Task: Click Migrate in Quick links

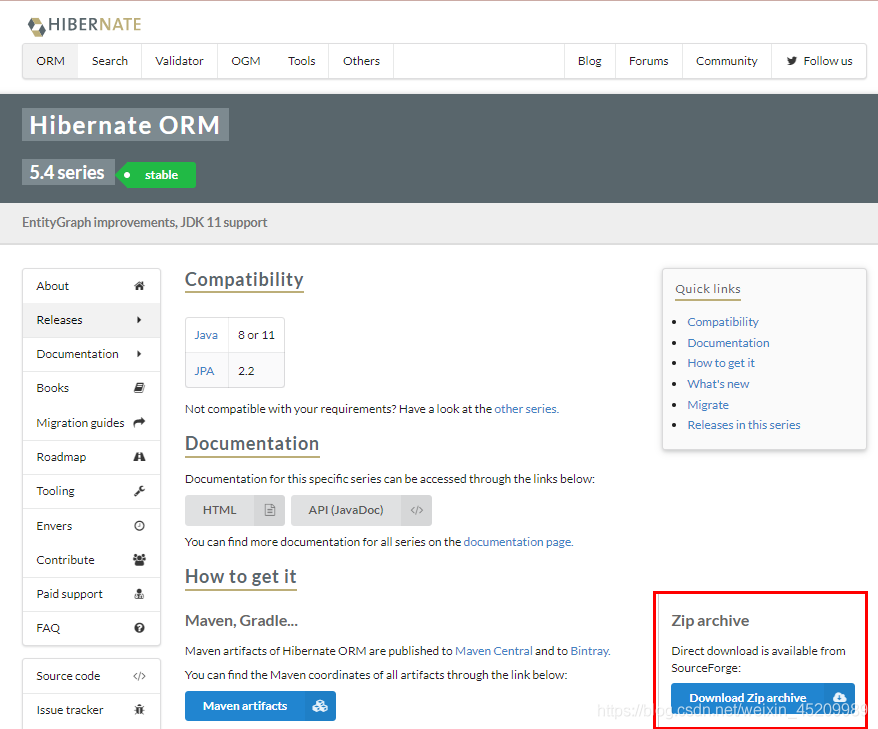Action: coord(708,405)
